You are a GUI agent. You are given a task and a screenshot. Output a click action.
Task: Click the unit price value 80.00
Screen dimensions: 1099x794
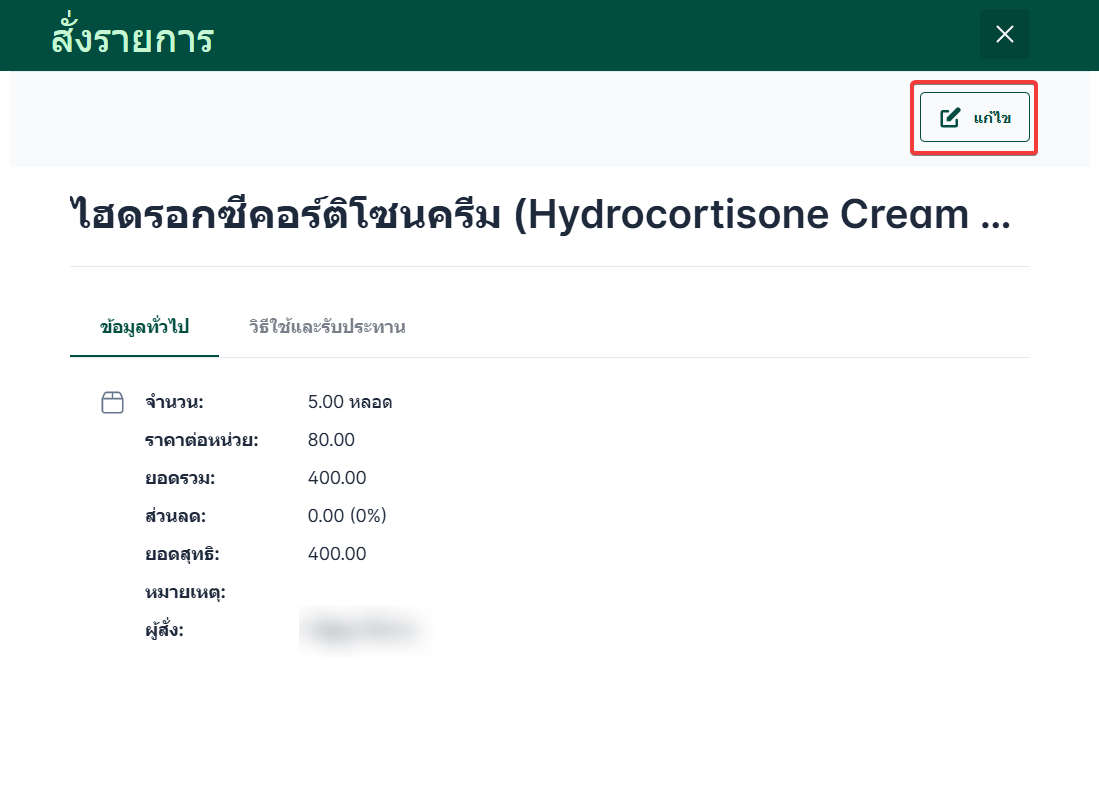[331, 440]
